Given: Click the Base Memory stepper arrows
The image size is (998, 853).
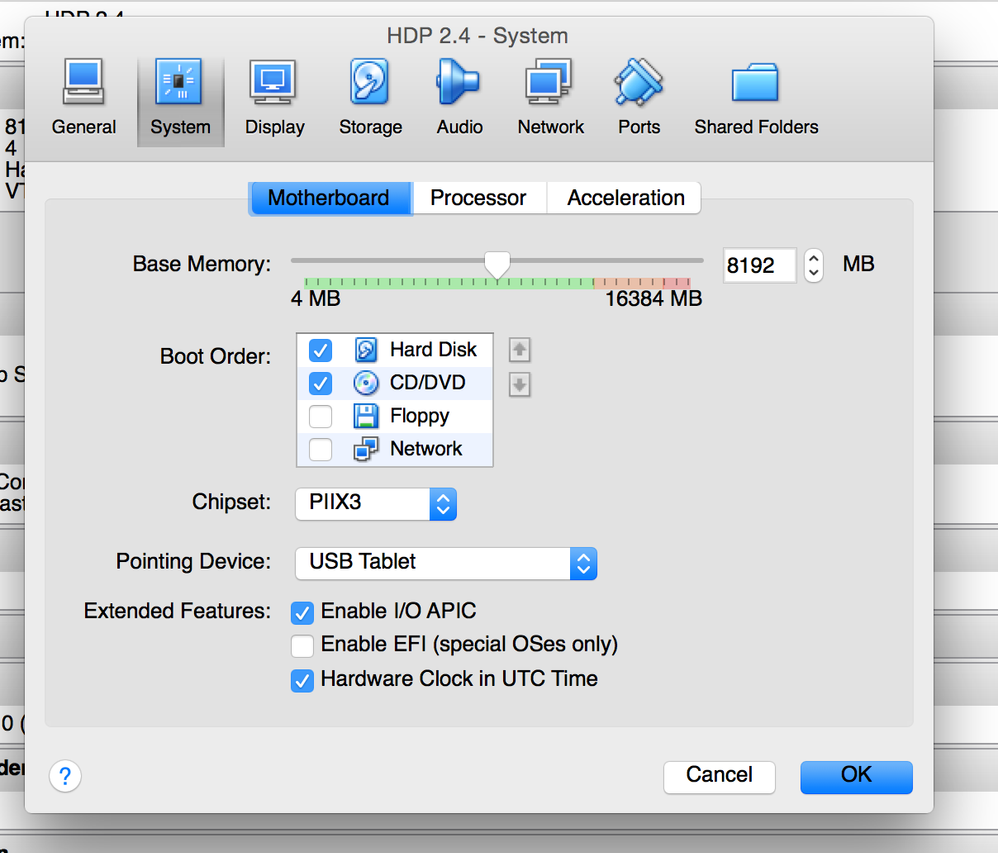Looking at the screenshot, I should click(813, 265).
